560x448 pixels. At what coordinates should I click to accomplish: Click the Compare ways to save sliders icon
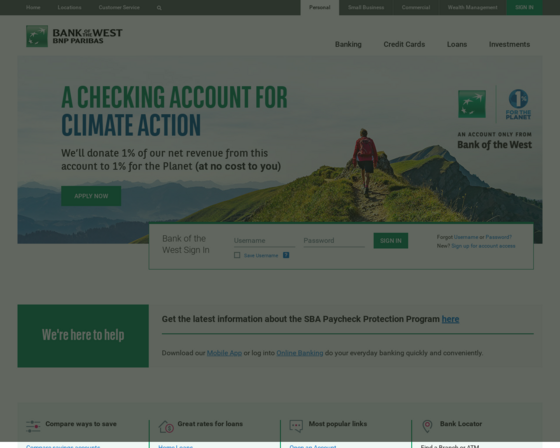point(33,426)
